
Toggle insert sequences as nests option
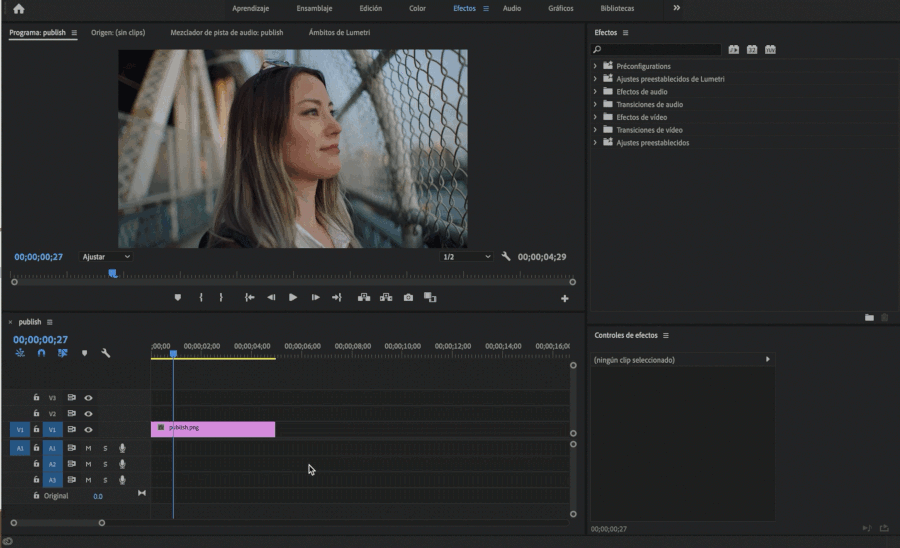coord(20,353)
